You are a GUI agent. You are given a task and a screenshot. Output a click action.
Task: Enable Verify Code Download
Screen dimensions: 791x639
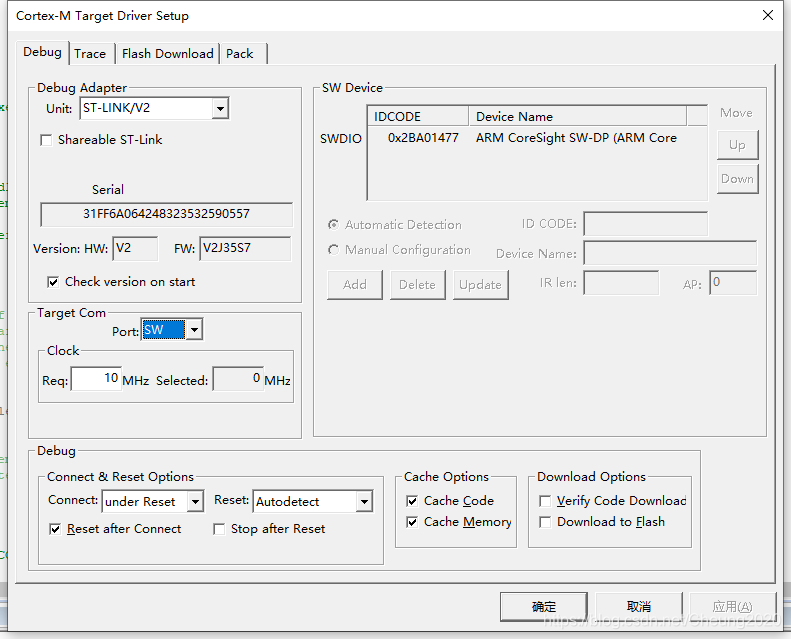545,501
